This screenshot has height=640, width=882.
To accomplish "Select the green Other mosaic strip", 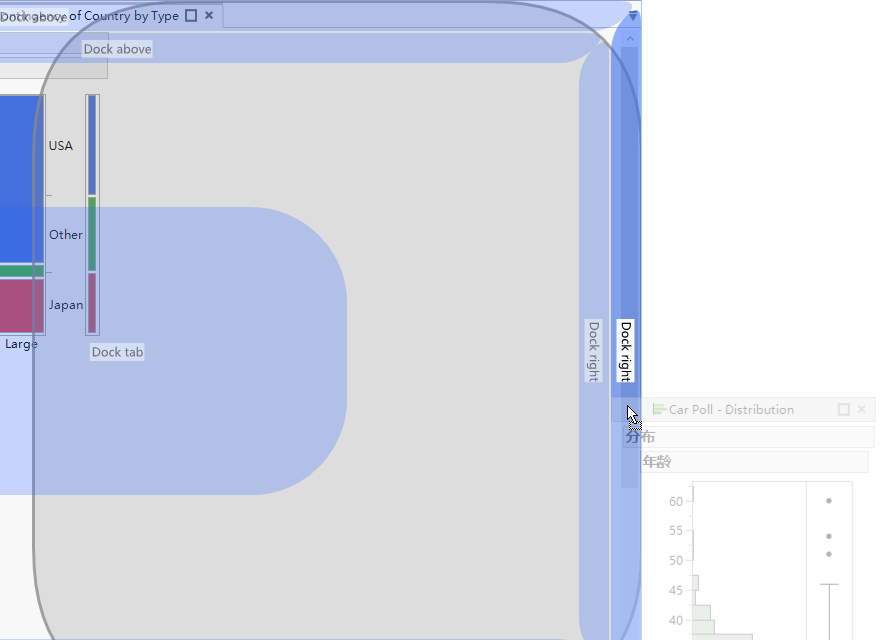I will (22, 272).
